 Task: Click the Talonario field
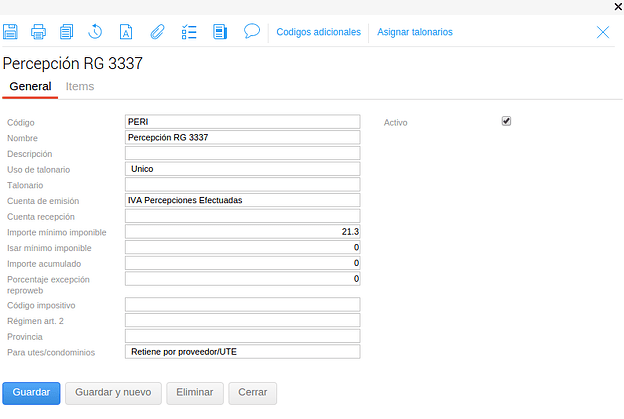(242, 185)
